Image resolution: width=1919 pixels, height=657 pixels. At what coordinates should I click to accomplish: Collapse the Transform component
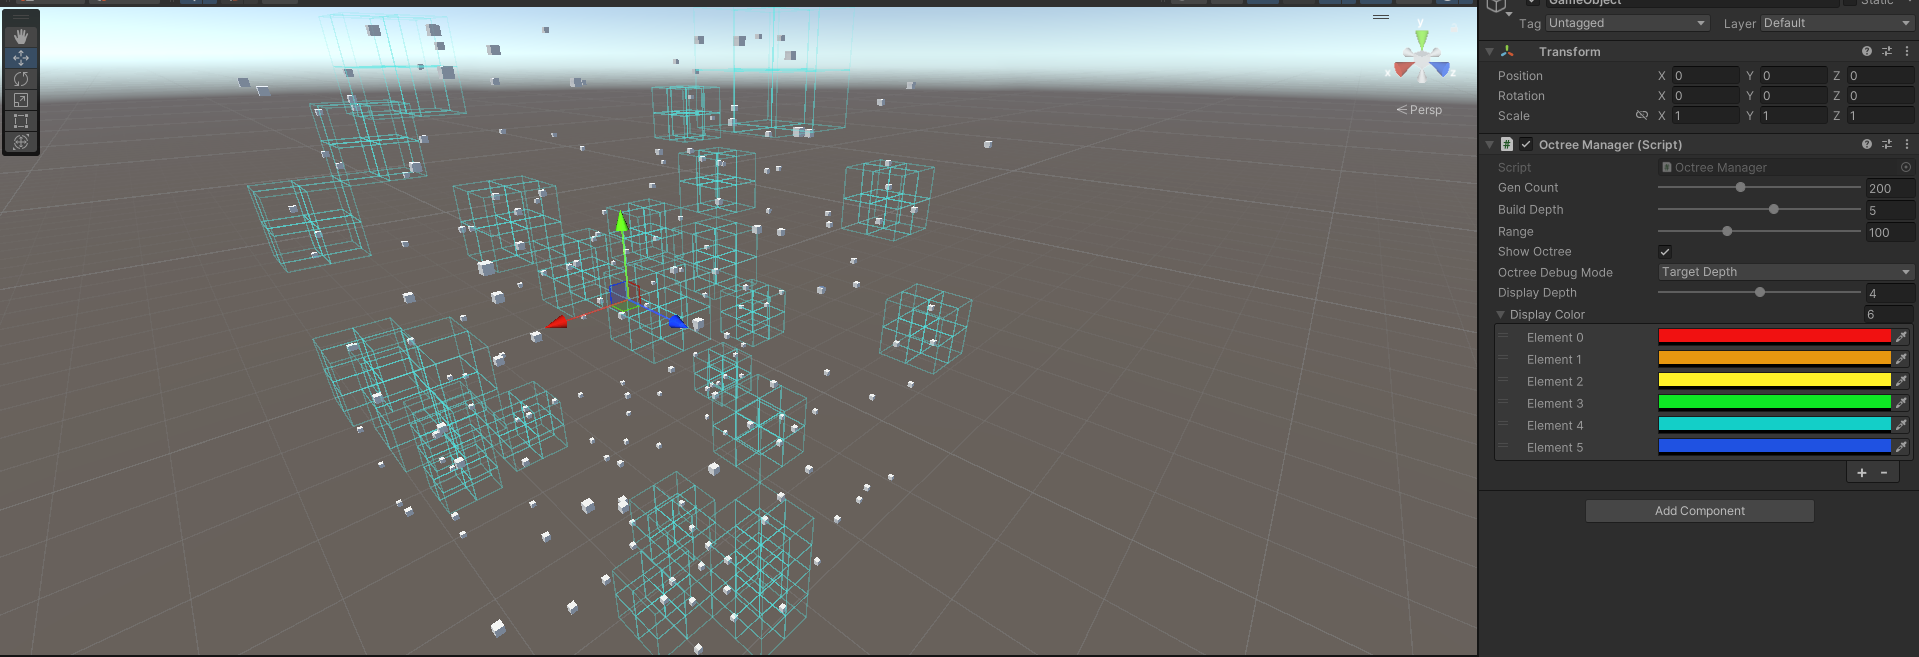1489,51
